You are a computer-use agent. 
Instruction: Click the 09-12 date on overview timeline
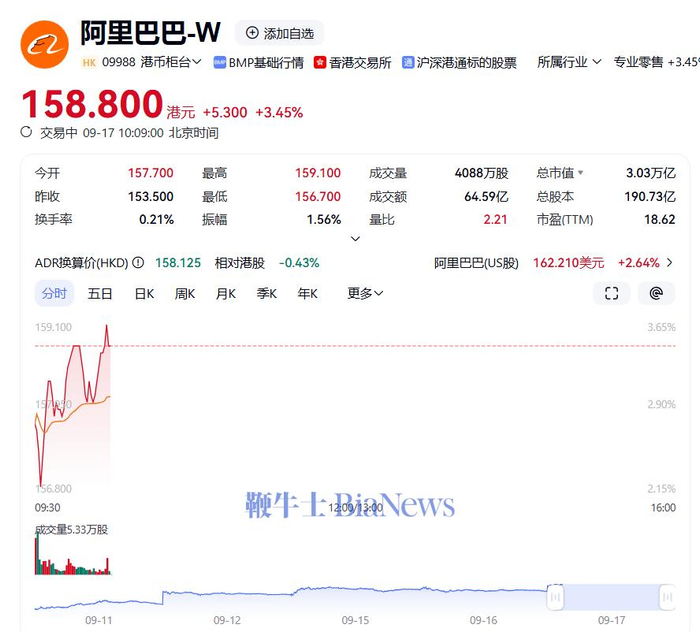coord(227,620)
